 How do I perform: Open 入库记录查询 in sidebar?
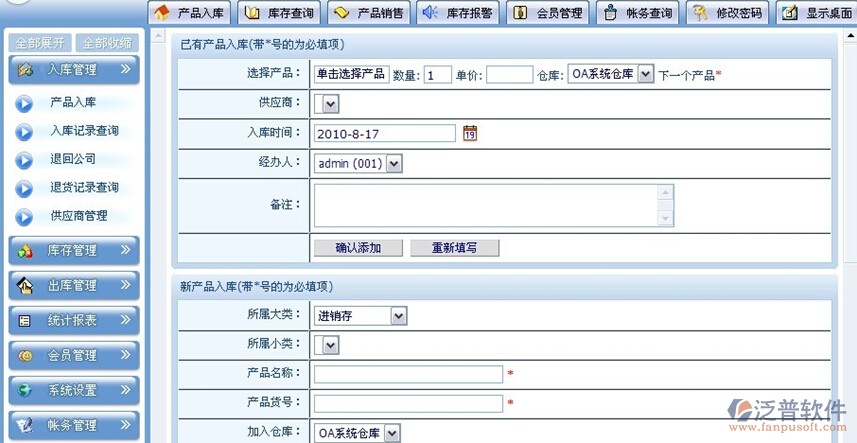click(x=85, y=131)
